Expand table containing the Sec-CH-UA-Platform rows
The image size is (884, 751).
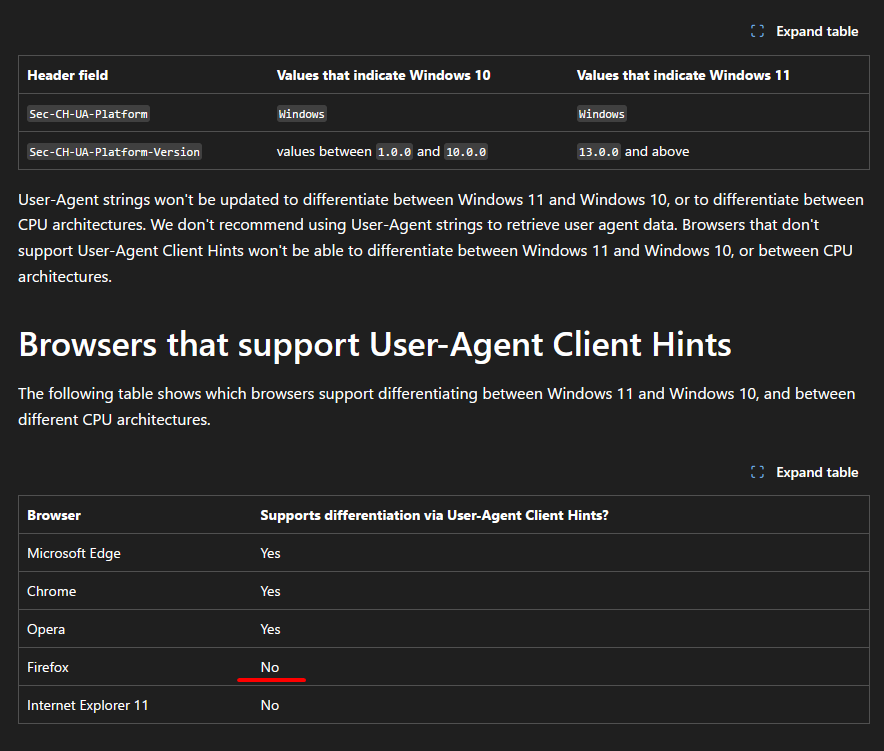point(805,31)
